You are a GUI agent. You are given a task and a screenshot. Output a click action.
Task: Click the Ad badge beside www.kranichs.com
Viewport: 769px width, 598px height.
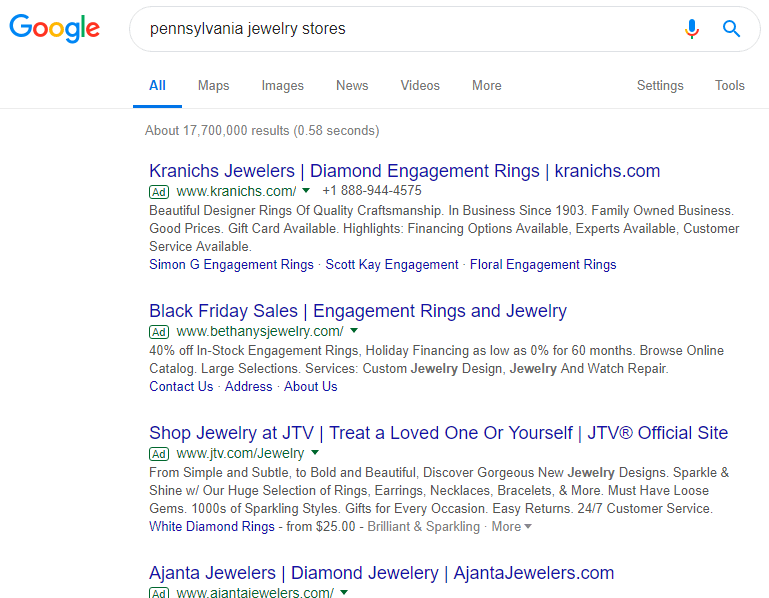[159, 192]
